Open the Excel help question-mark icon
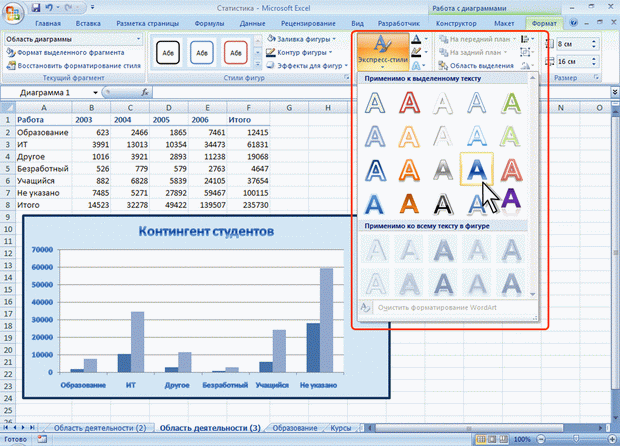The height and width of the screenshot is (446, 620). [x=573, y=23]
